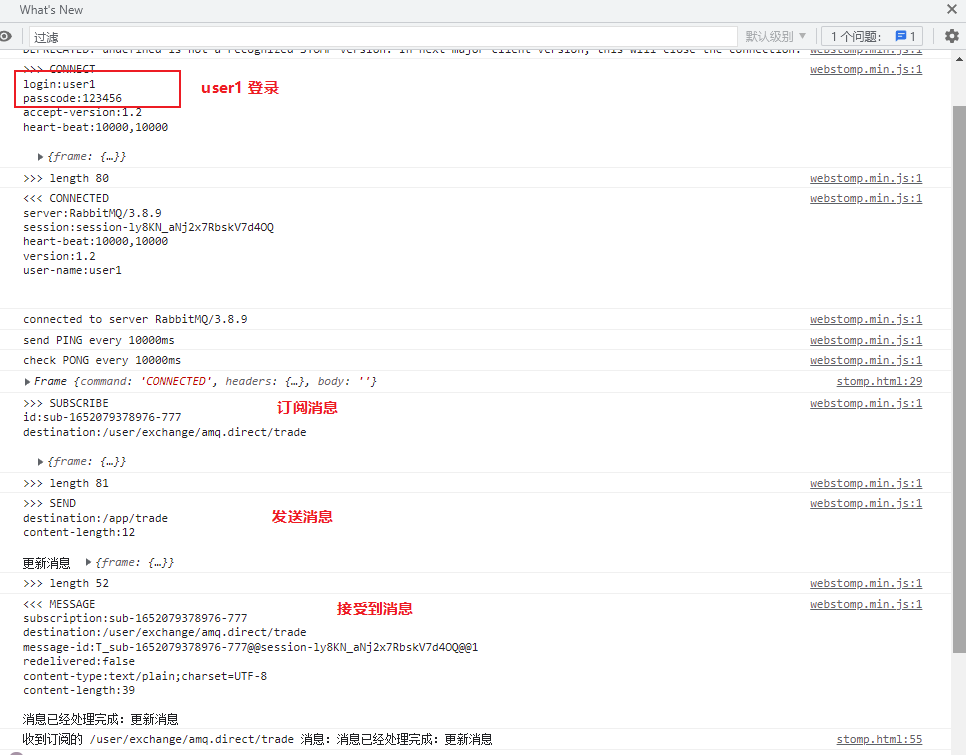
Task: Click the content-length:39 line
Action: tap(79, 690)
